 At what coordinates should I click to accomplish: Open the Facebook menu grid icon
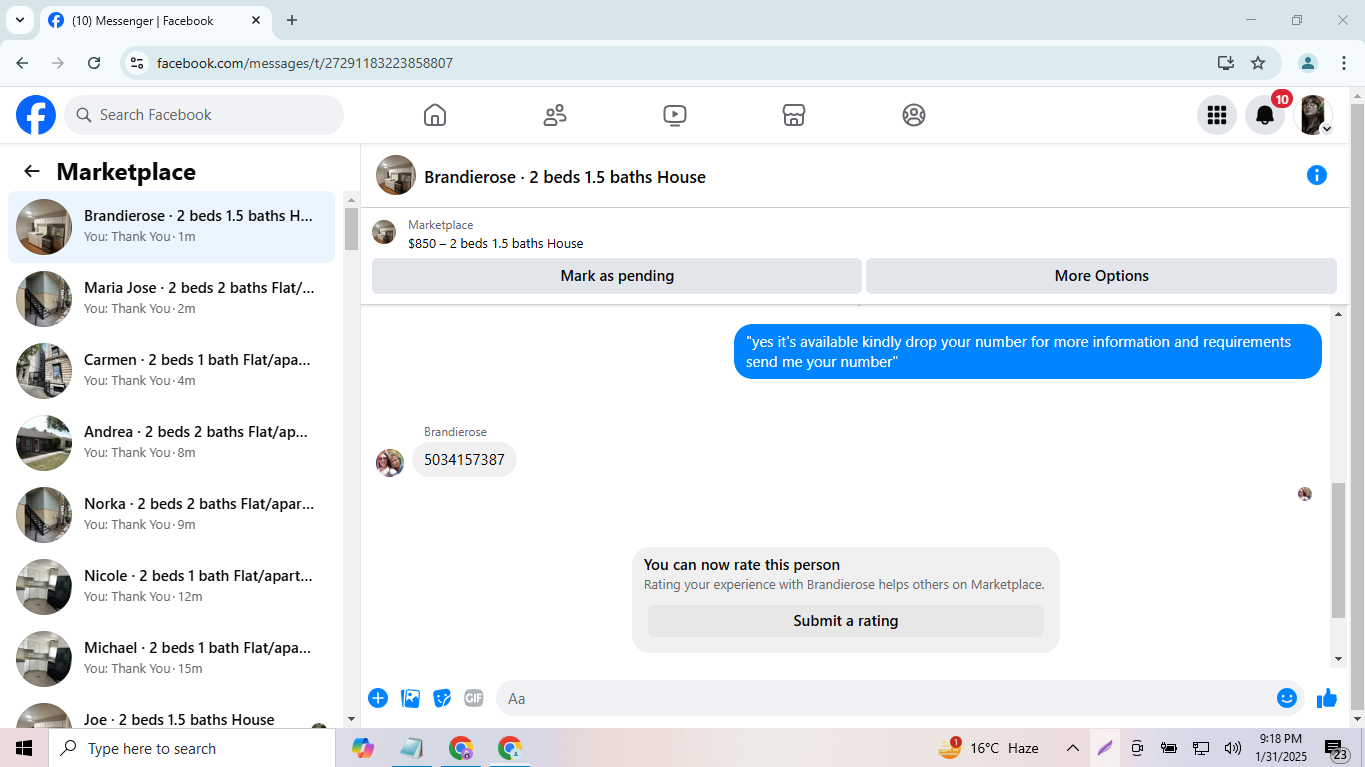tap(1217, 115)
